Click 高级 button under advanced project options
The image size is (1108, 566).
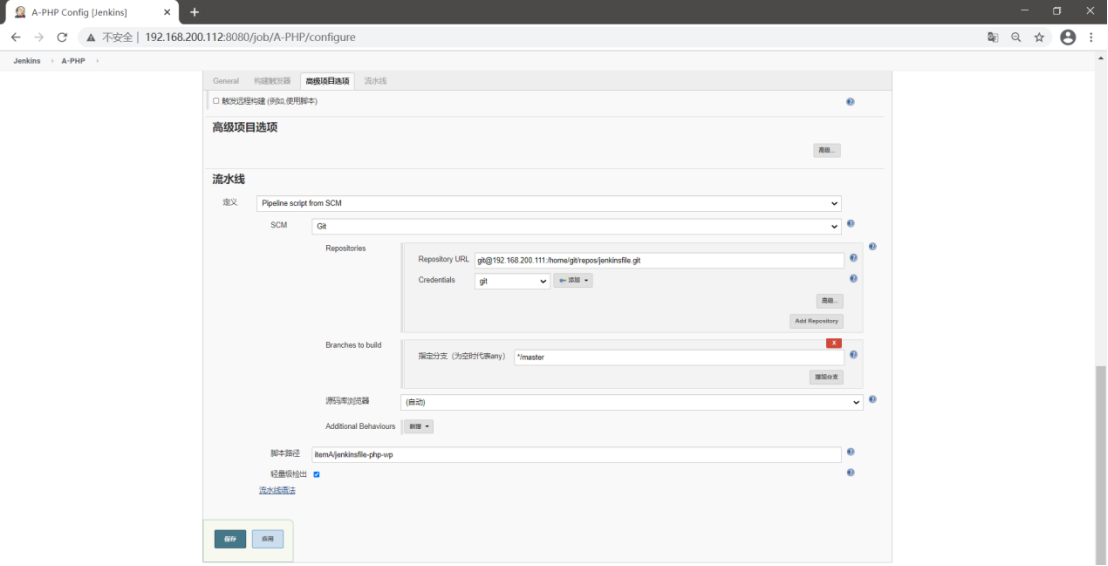pyautogui.click(x=827, y=151)
